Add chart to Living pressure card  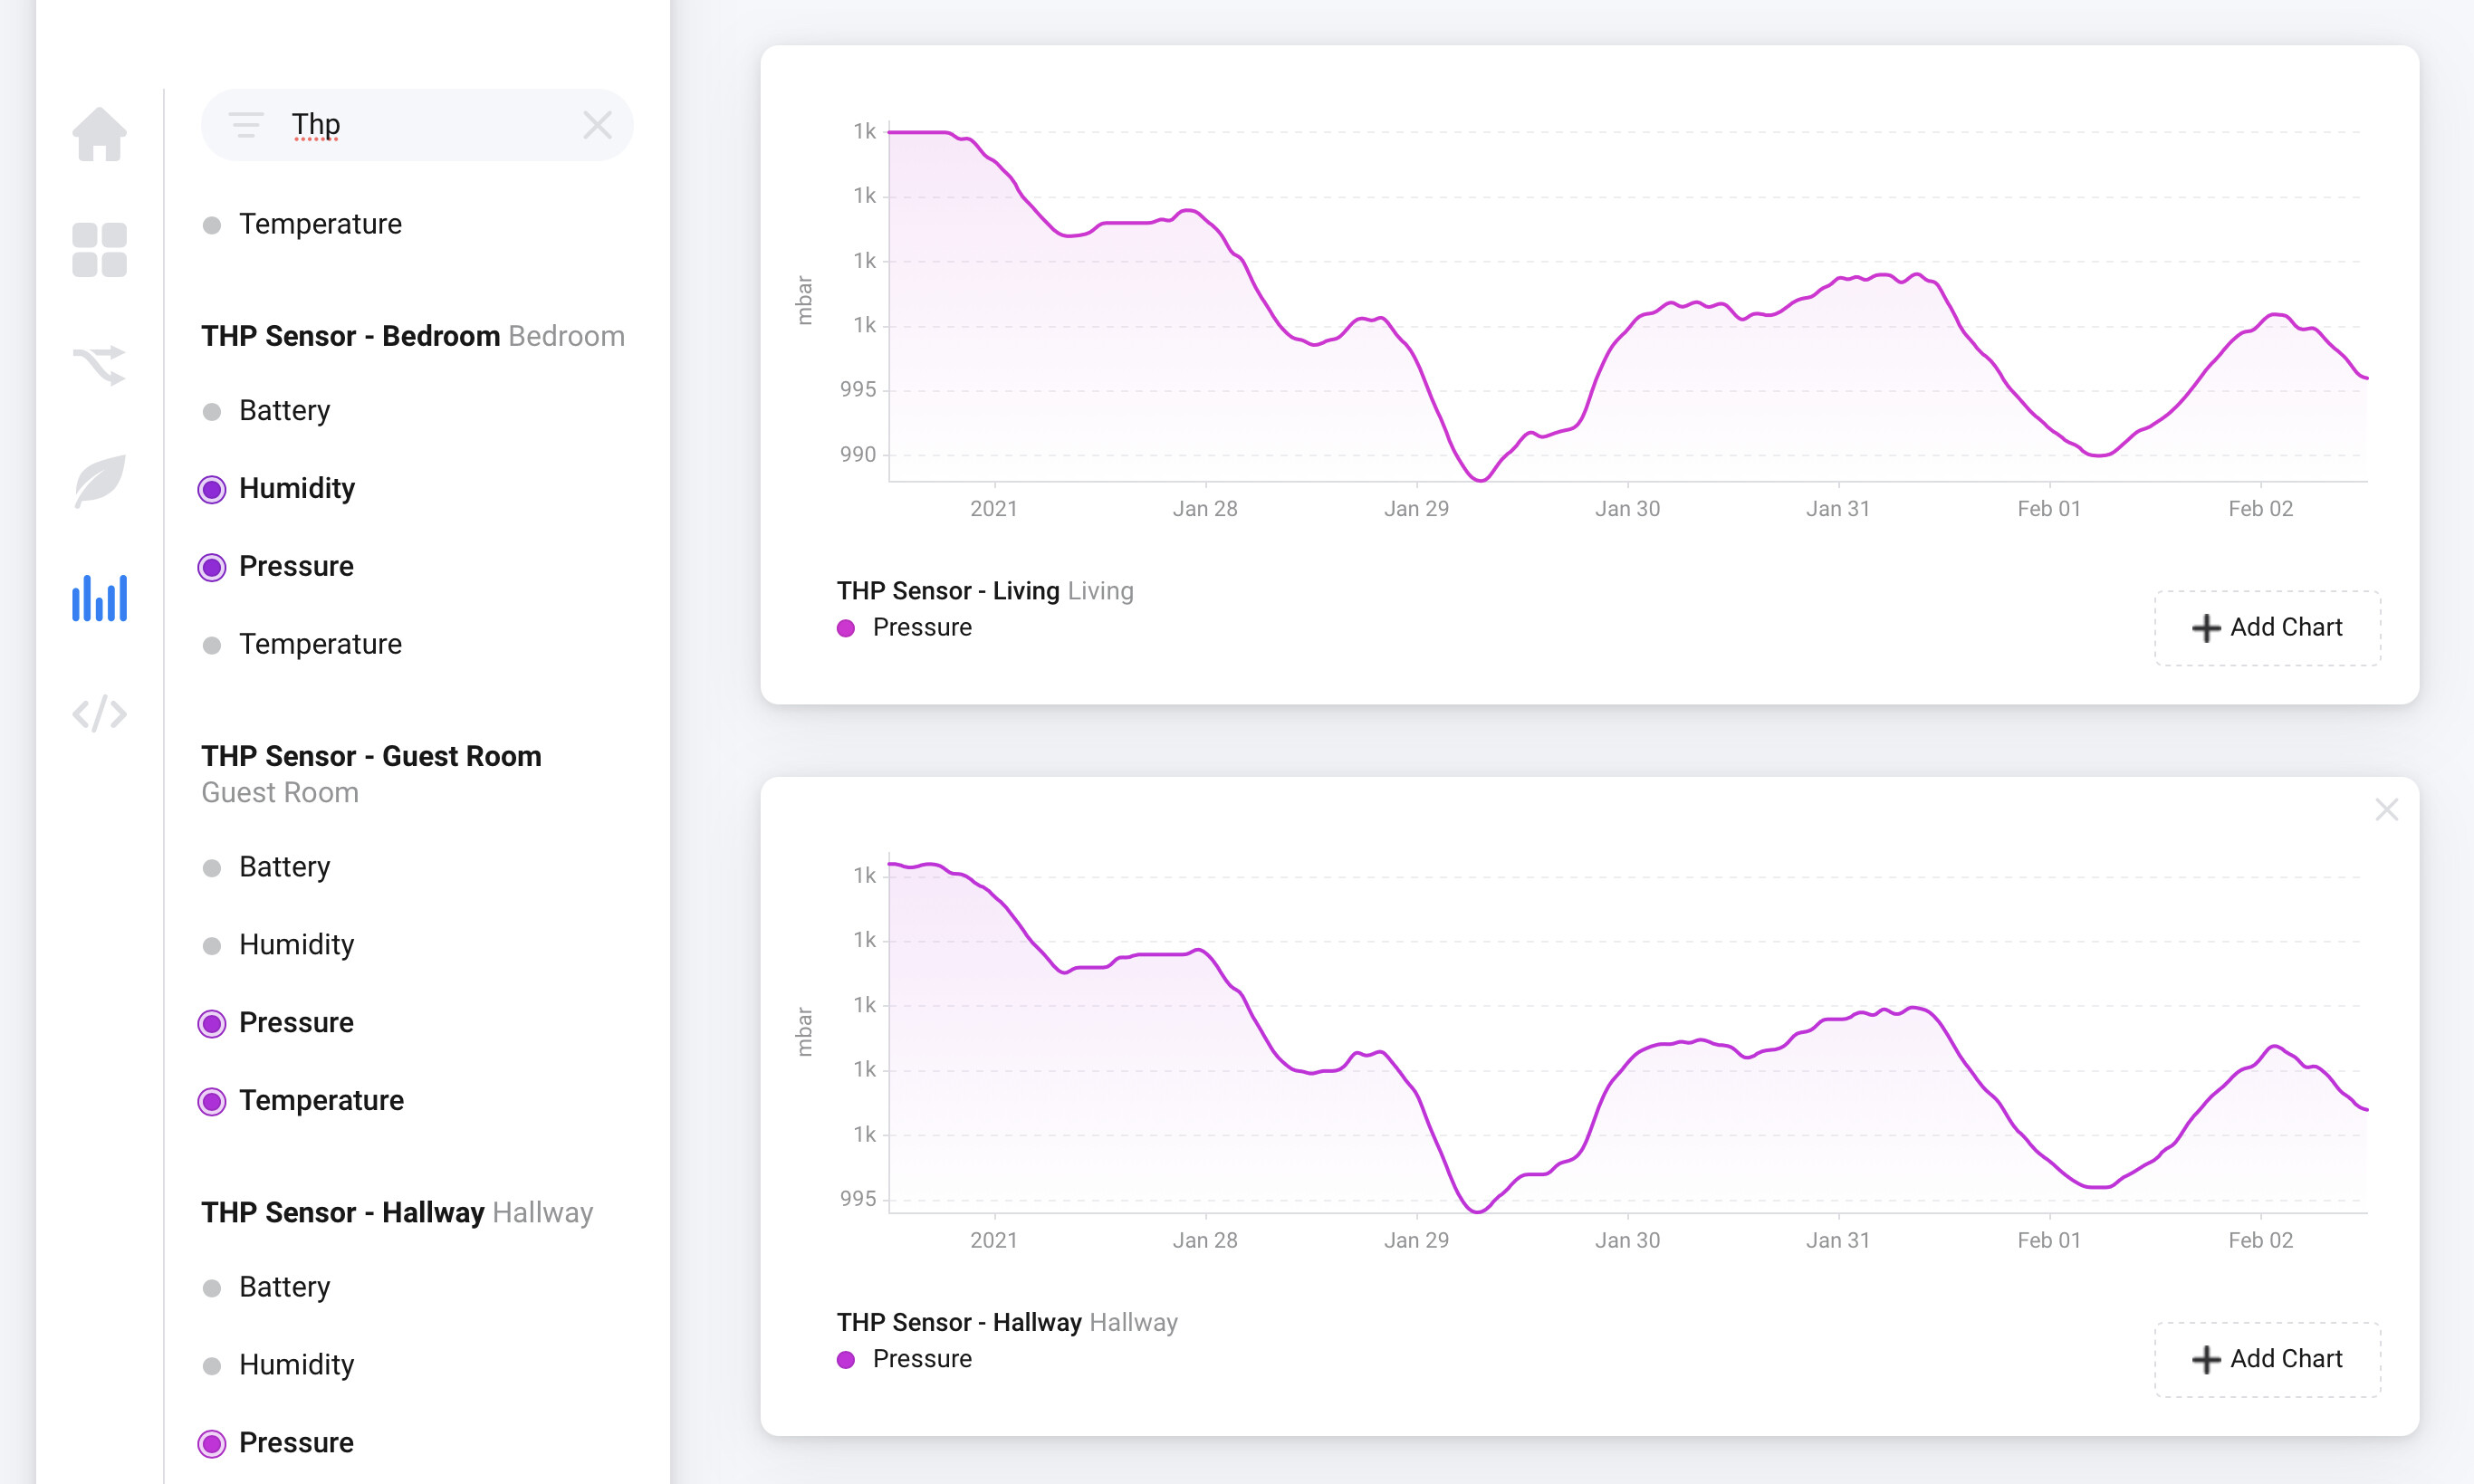coord(2266,628)
